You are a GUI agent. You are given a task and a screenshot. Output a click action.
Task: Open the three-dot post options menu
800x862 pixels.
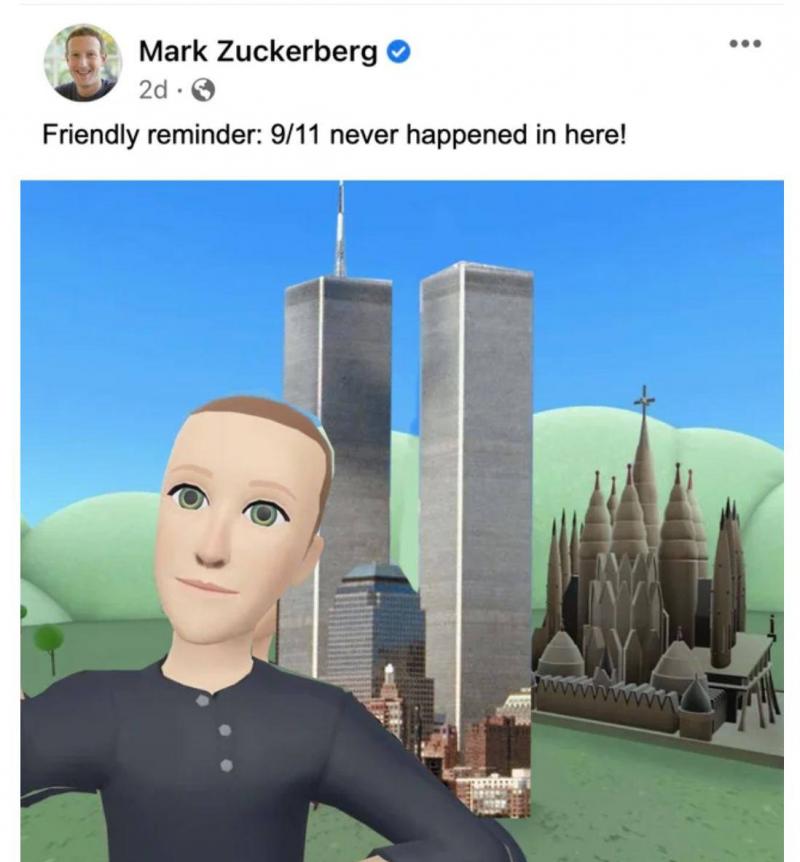tap(746, 43)
